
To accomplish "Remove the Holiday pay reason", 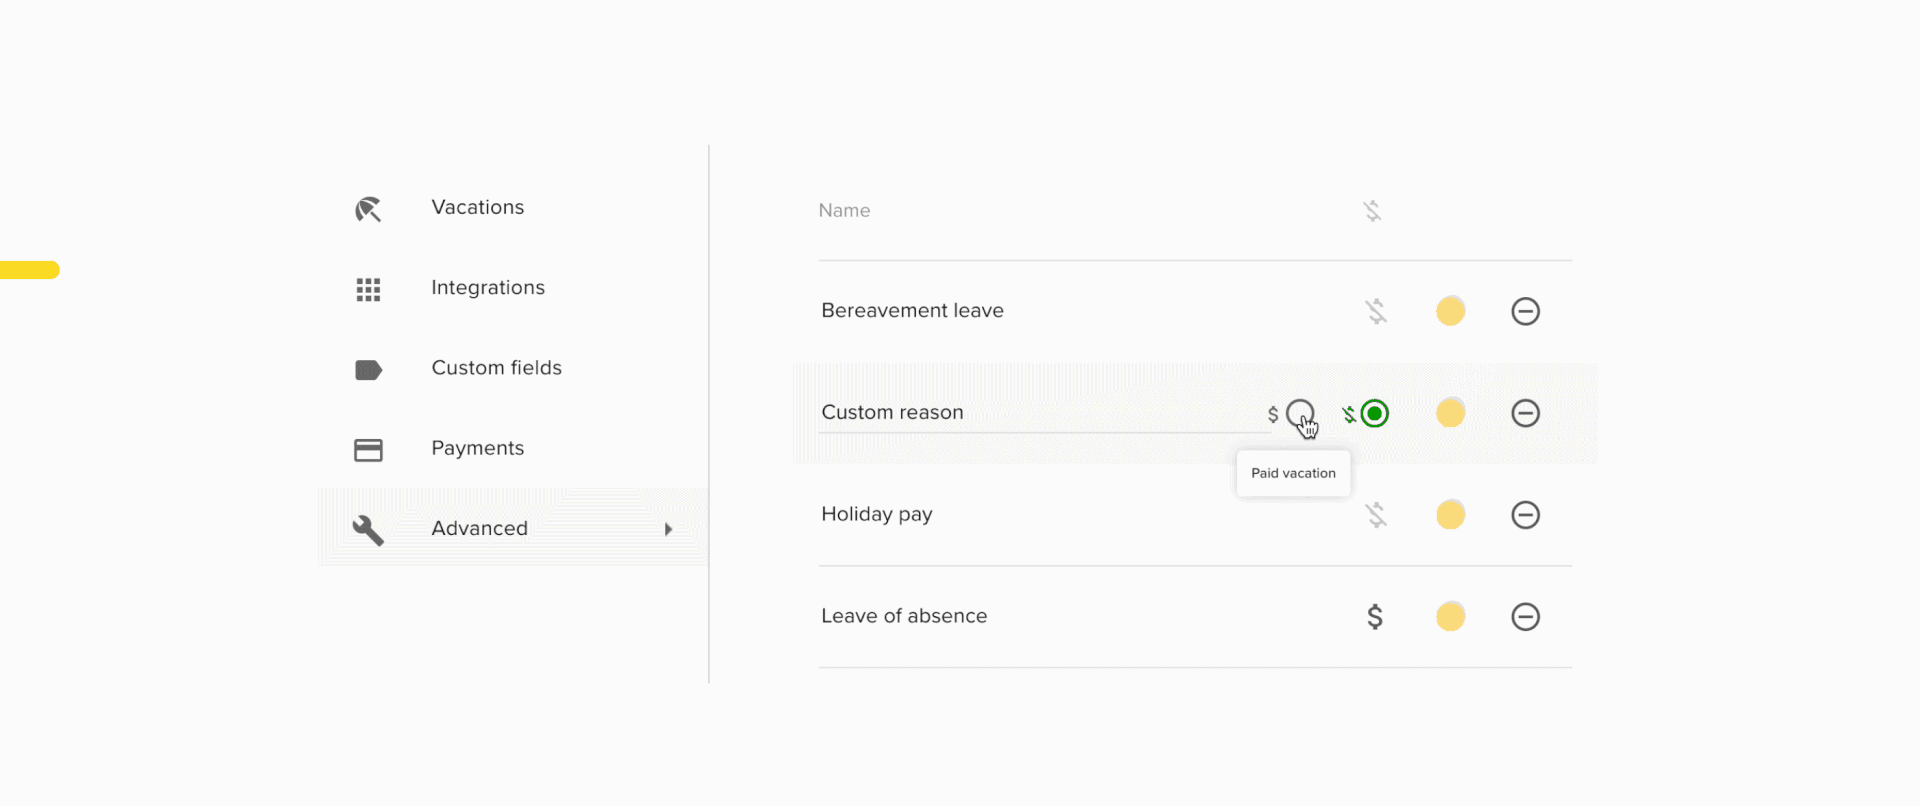I will (x=1525, y=515).
